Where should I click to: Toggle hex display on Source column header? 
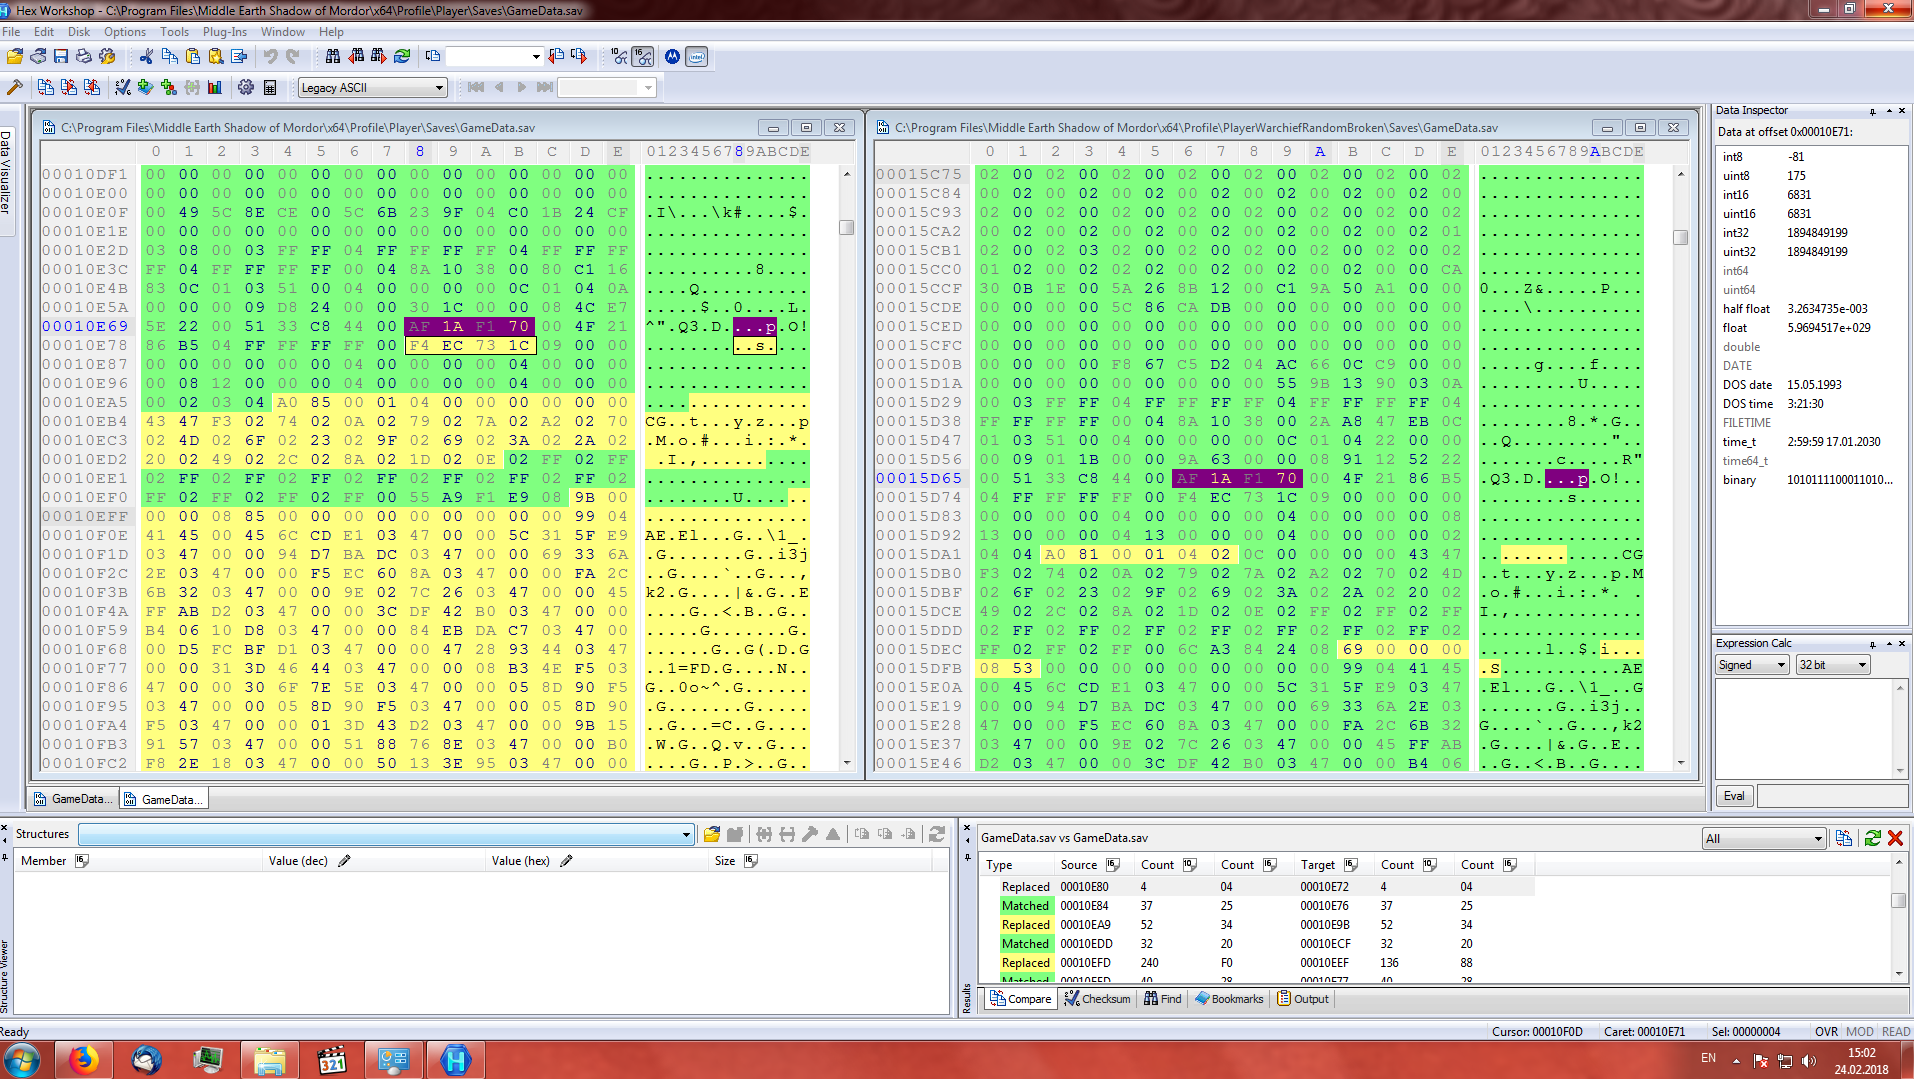point(1113,865)
